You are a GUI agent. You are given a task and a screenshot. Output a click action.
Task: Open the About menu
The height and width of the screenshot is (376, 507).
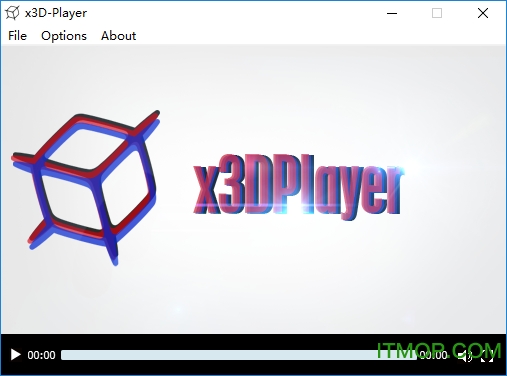click(118, 36)
